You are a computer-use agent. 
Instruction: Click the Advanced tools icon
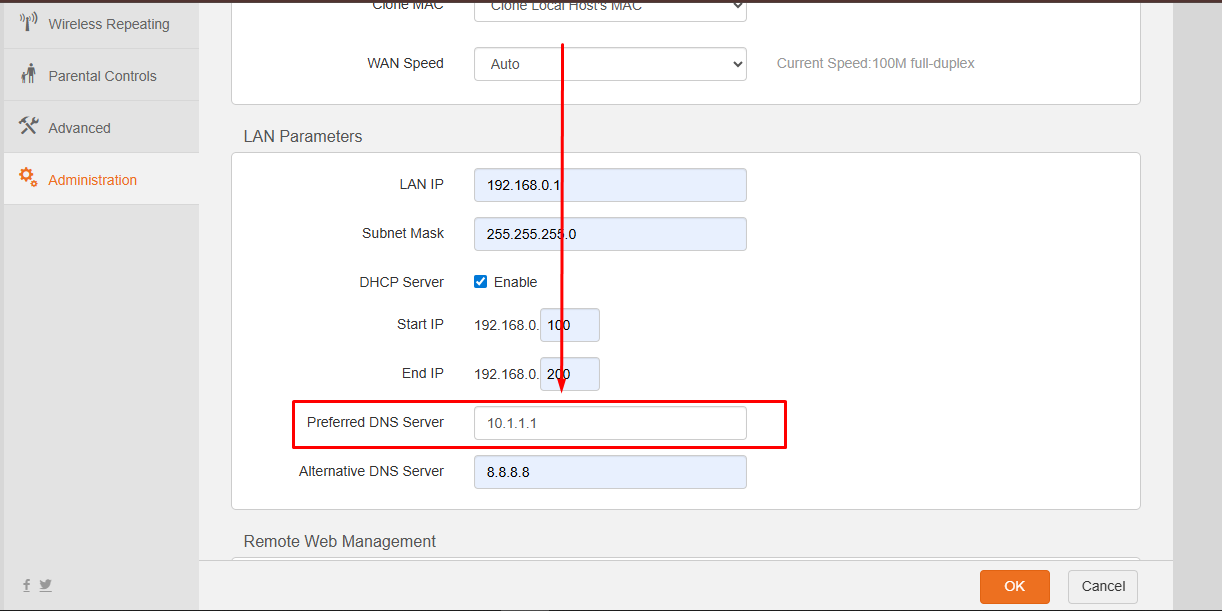28,127
